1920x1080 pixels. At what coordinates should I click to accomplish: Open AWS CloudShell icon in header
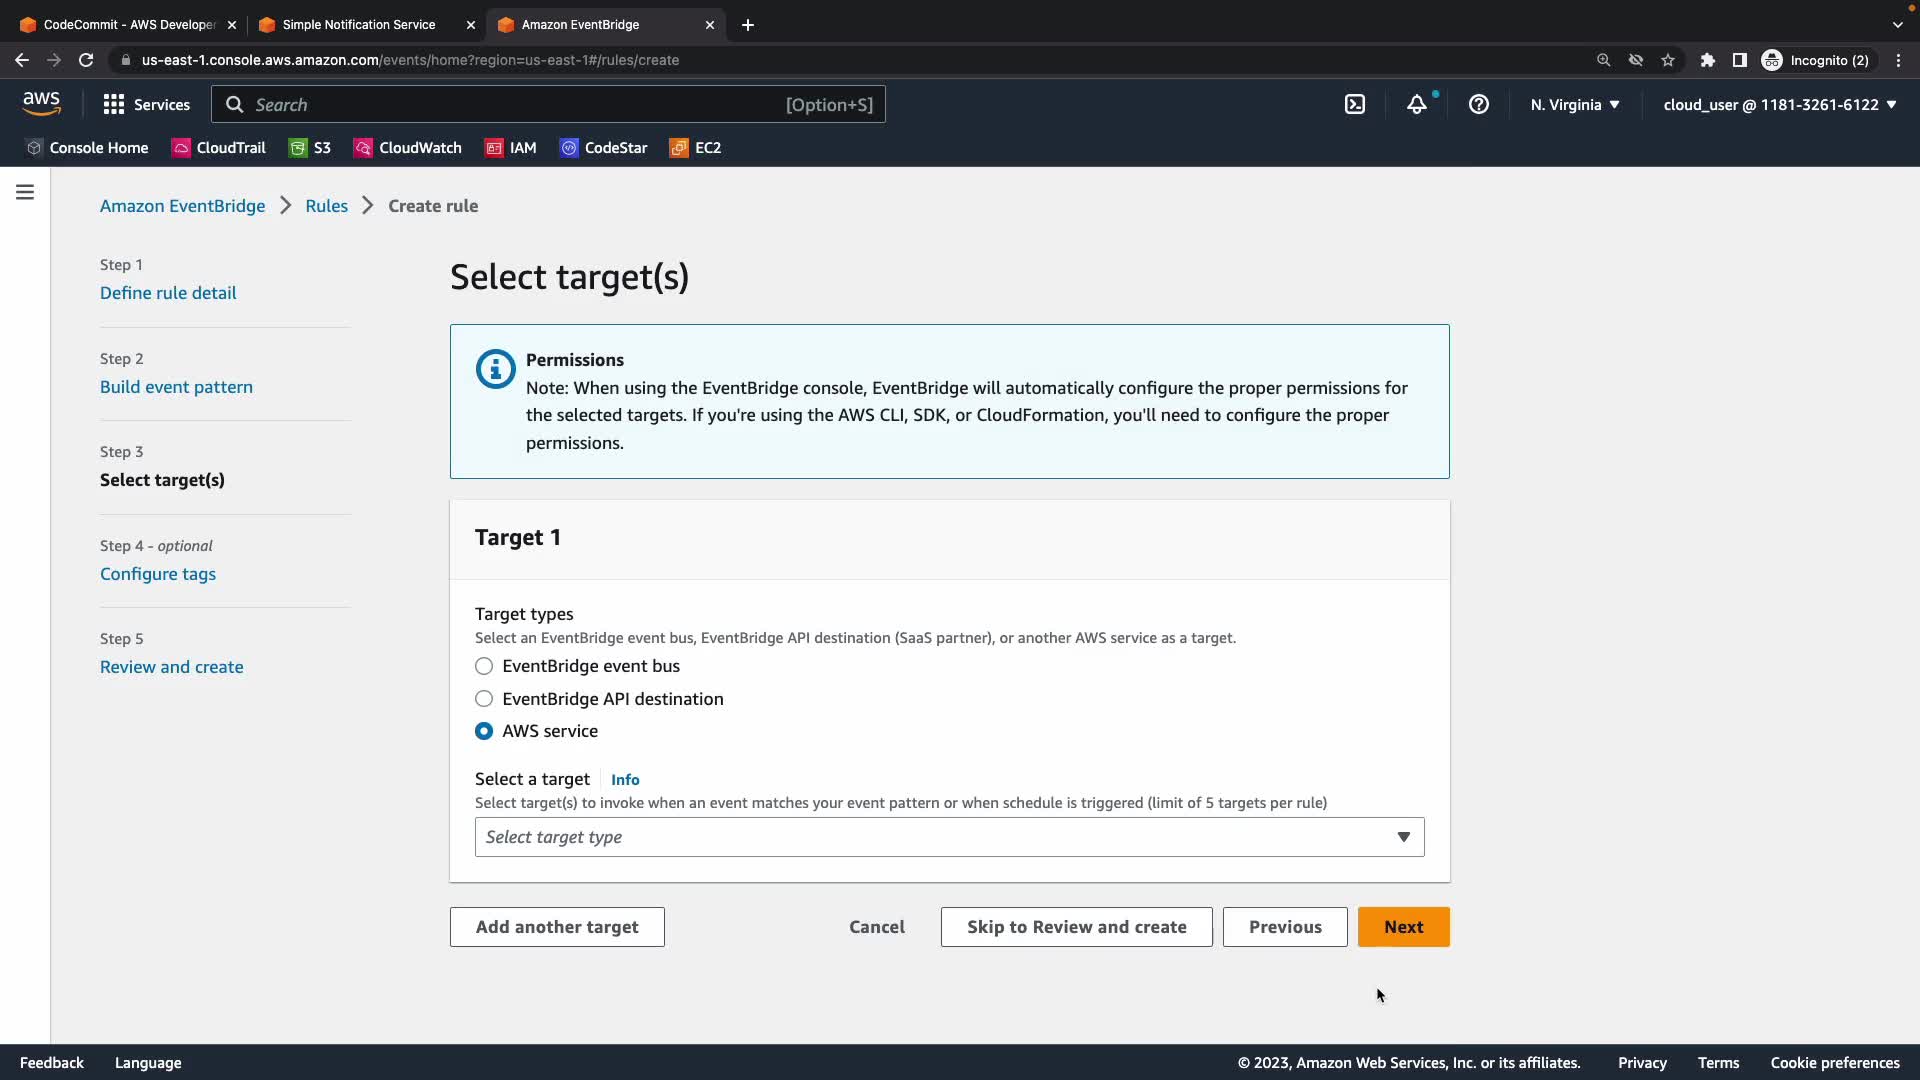point(1355,104)
